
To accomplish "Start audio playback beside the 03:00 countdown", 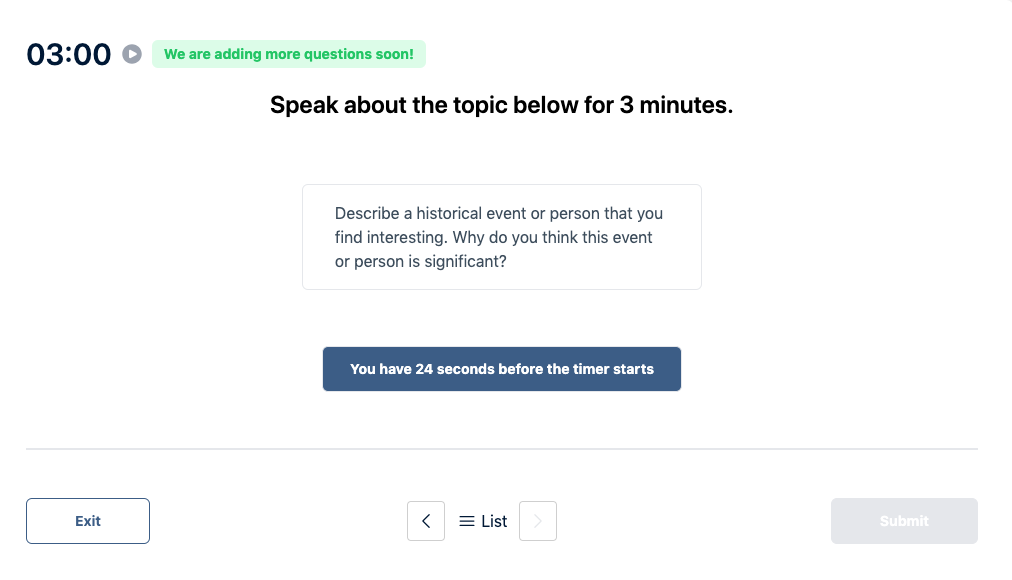I will (131, 54).
